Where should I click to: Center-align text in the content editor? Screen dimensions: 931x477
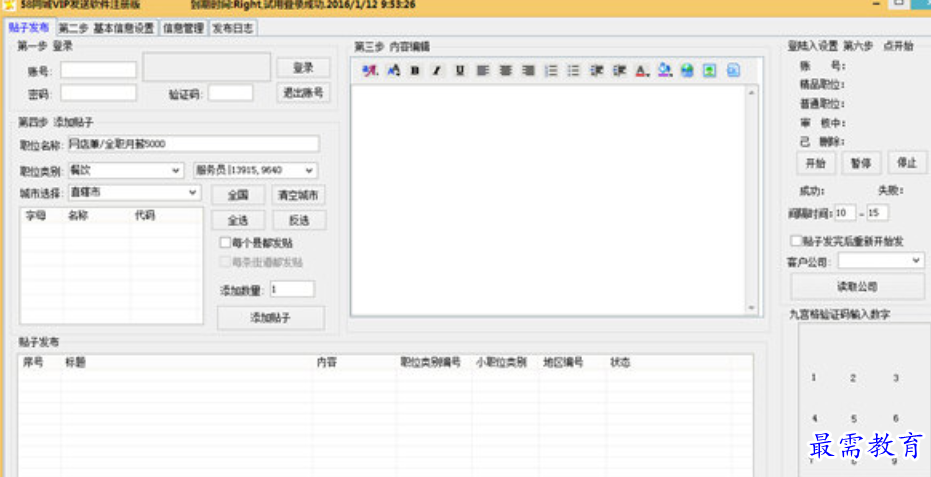click(x=505, y=71)
